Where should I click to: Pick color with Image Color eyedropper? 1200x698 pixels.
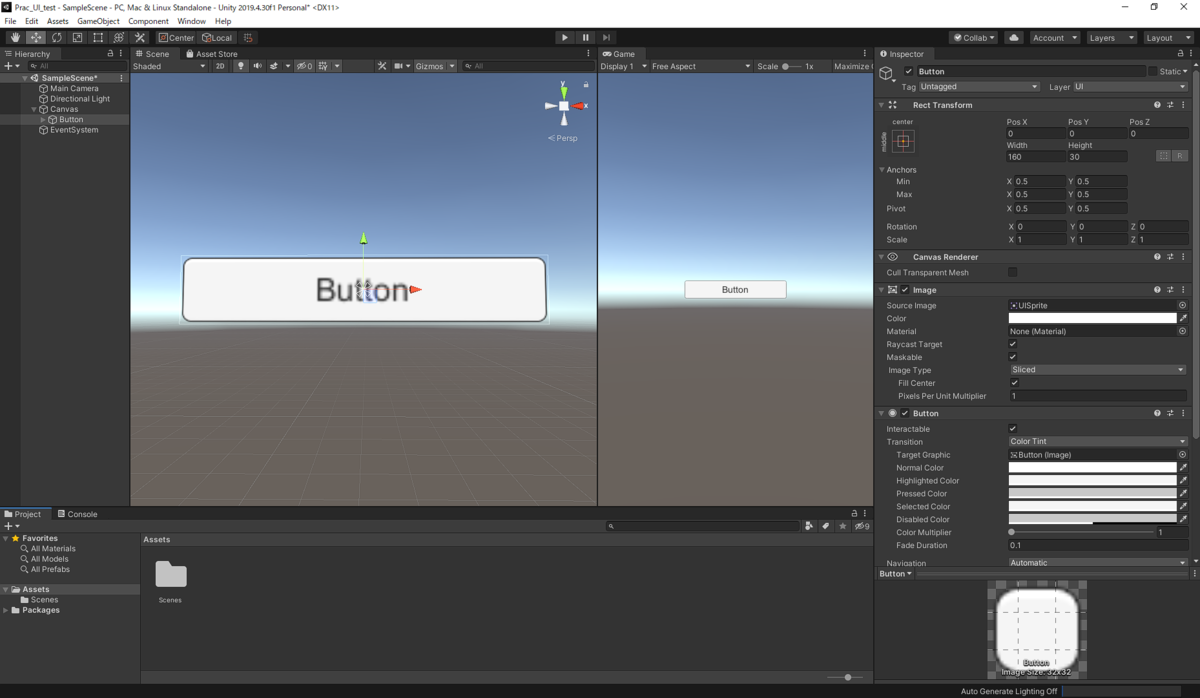tap(1183, 318)
